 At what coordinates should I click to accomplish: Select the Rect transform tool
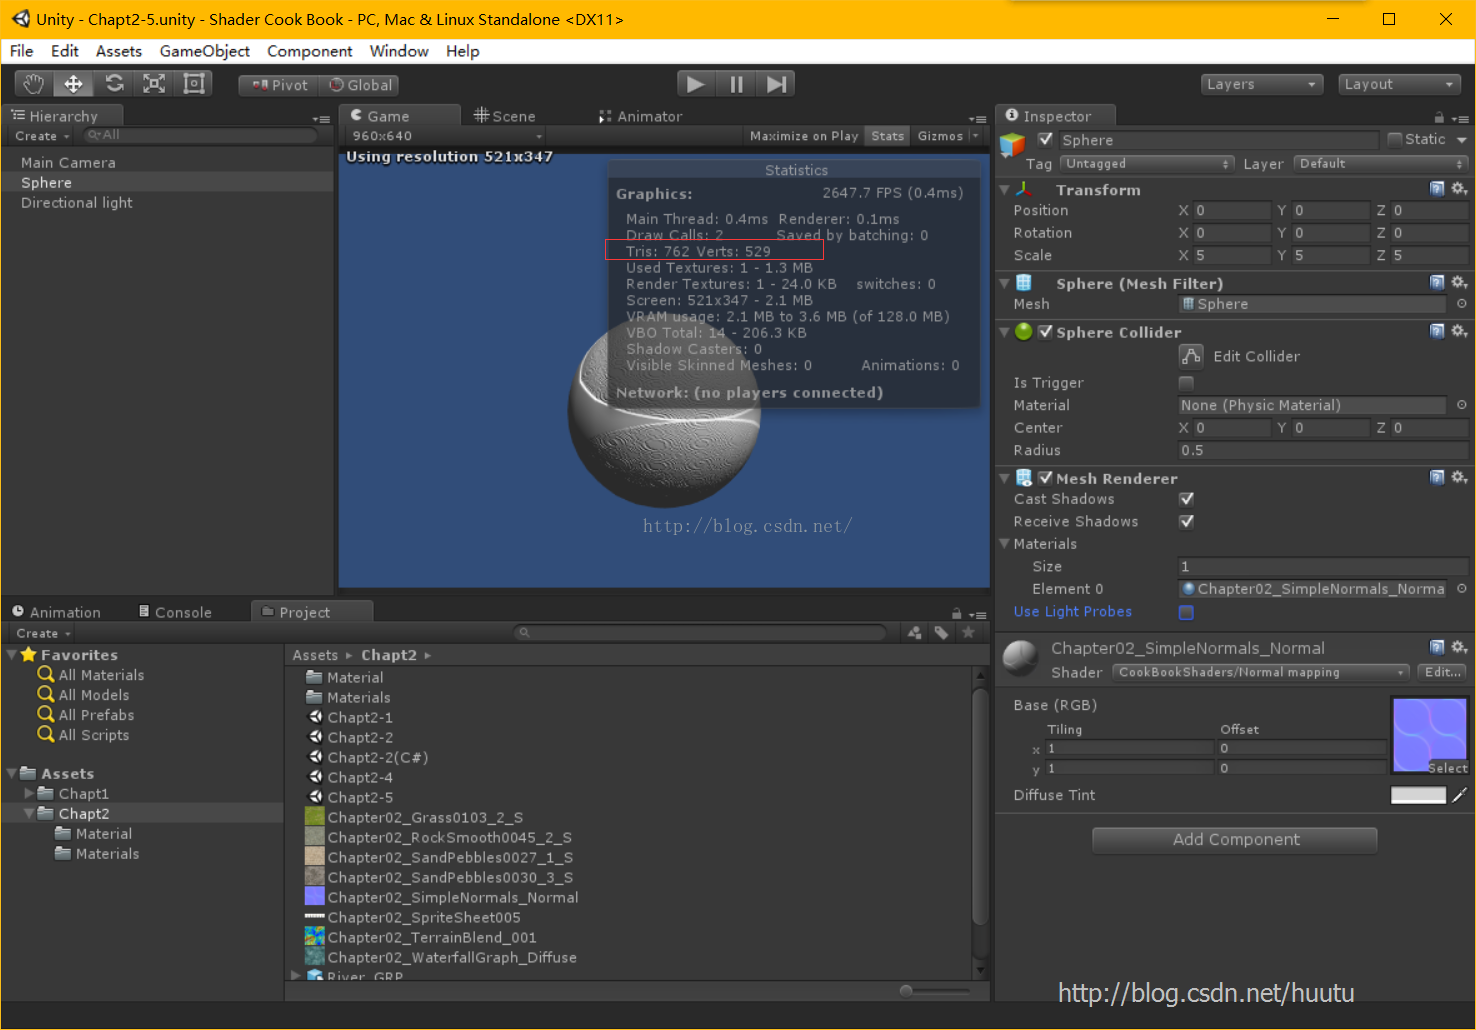tap(194, 84)
